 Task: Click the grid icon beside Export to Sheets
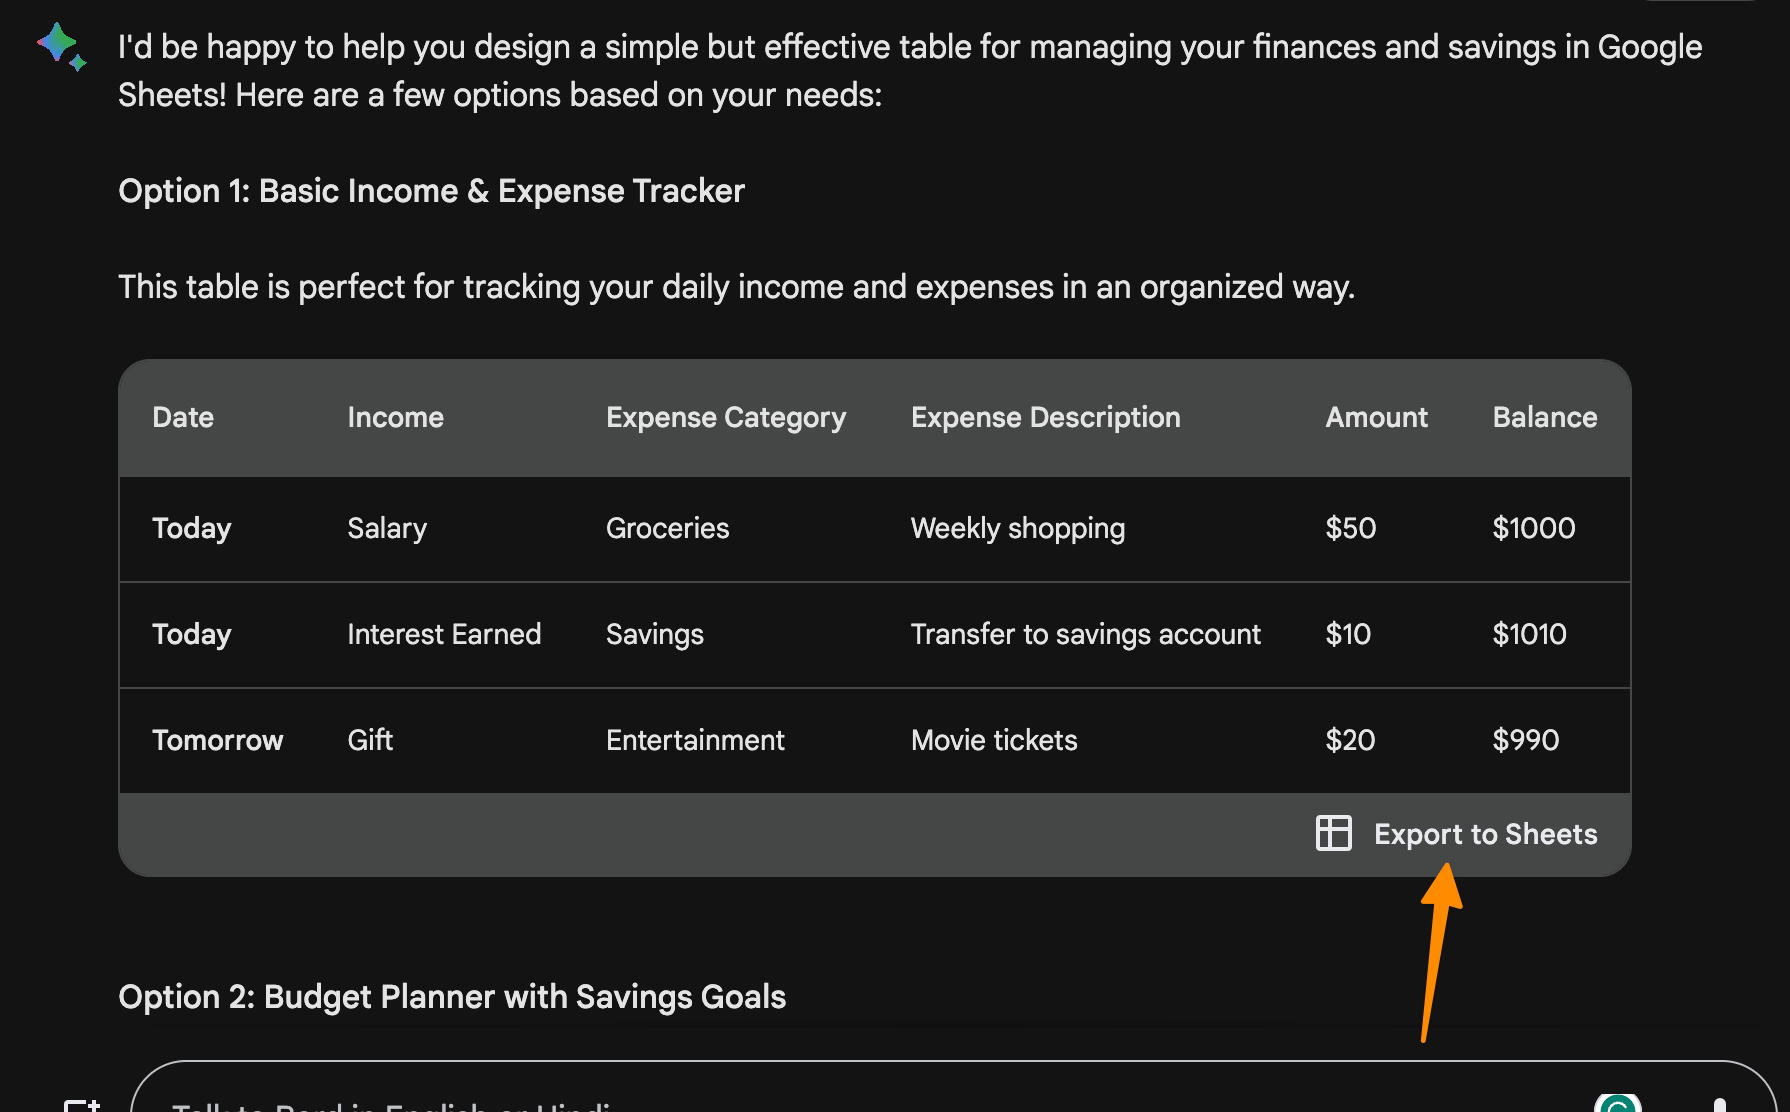1333,833
